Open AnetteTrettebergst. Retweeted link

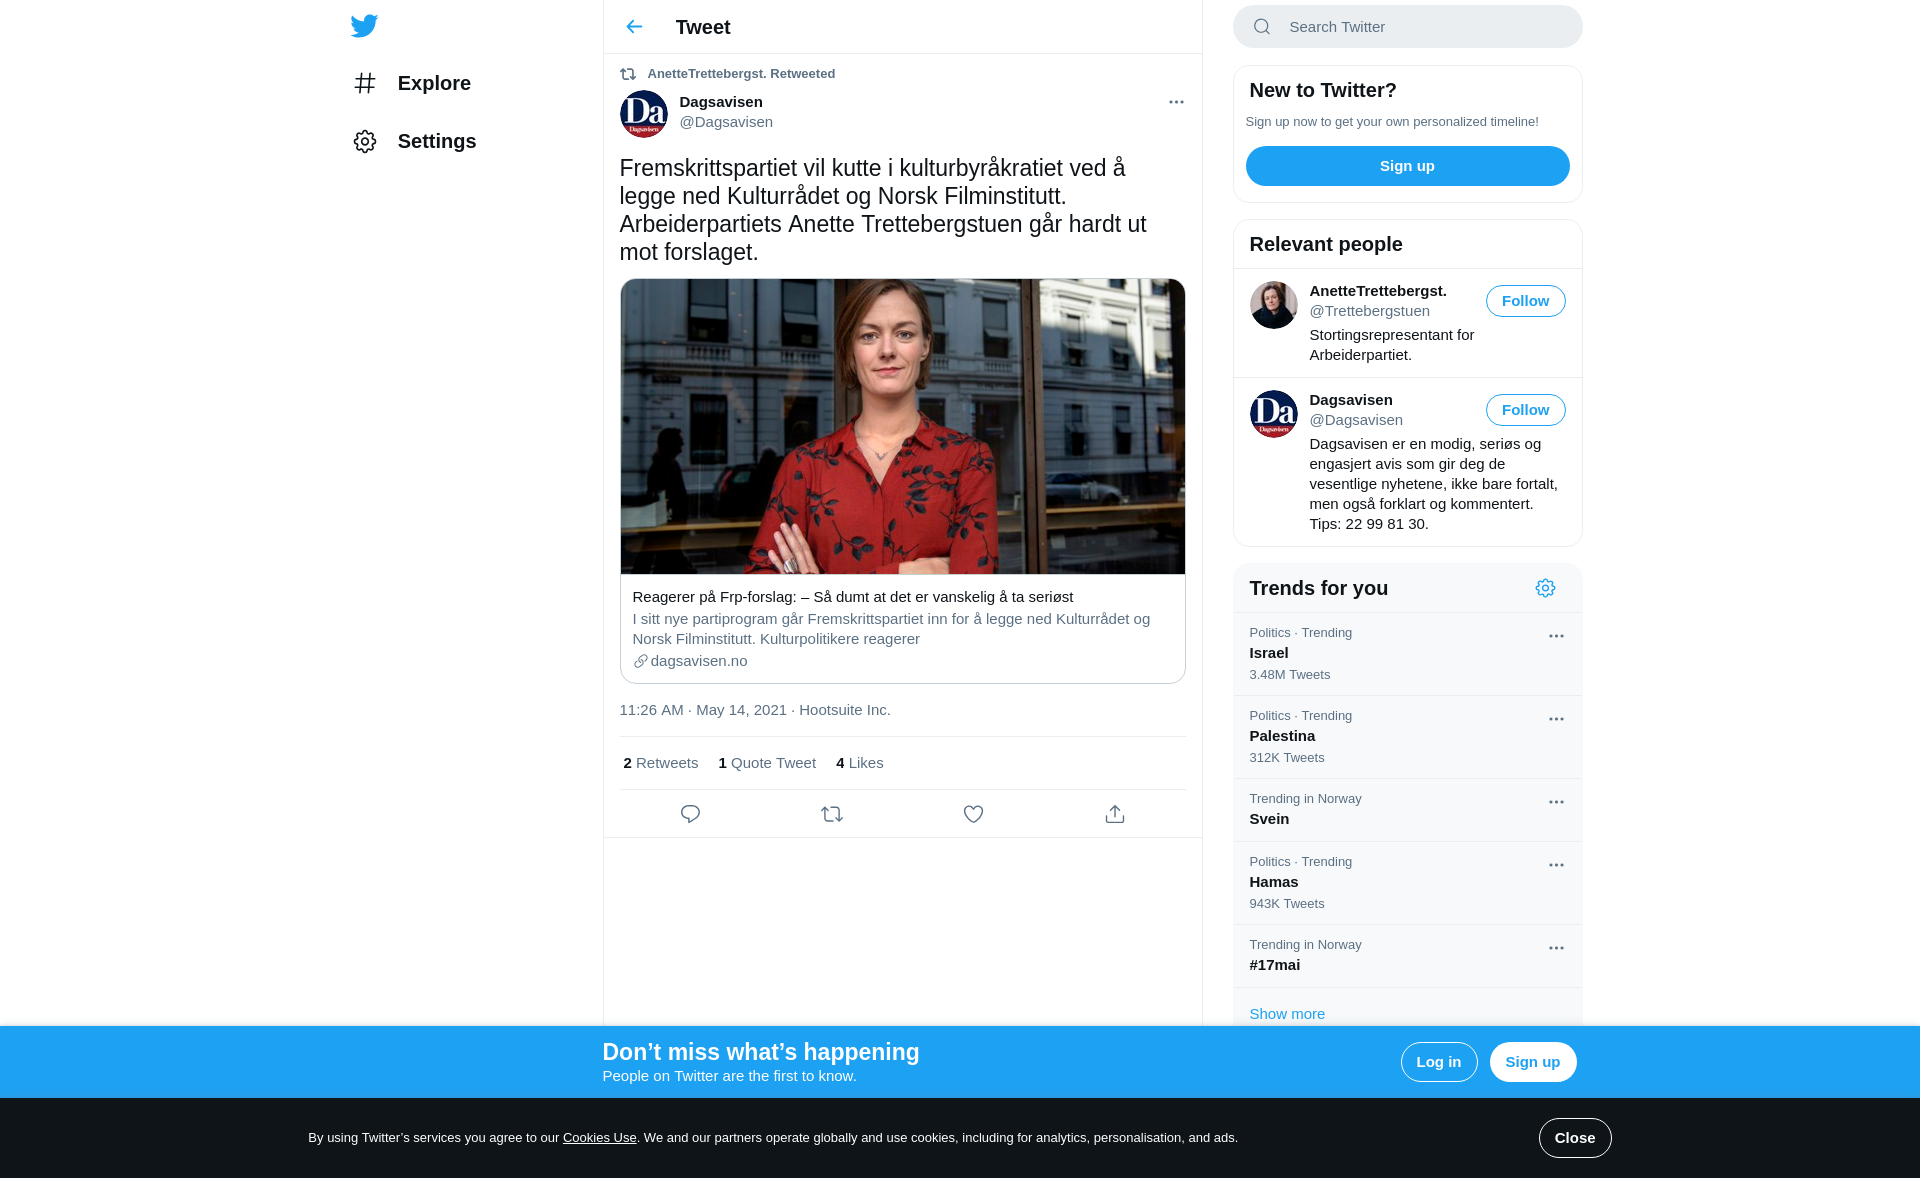click(x=741, y=74)
